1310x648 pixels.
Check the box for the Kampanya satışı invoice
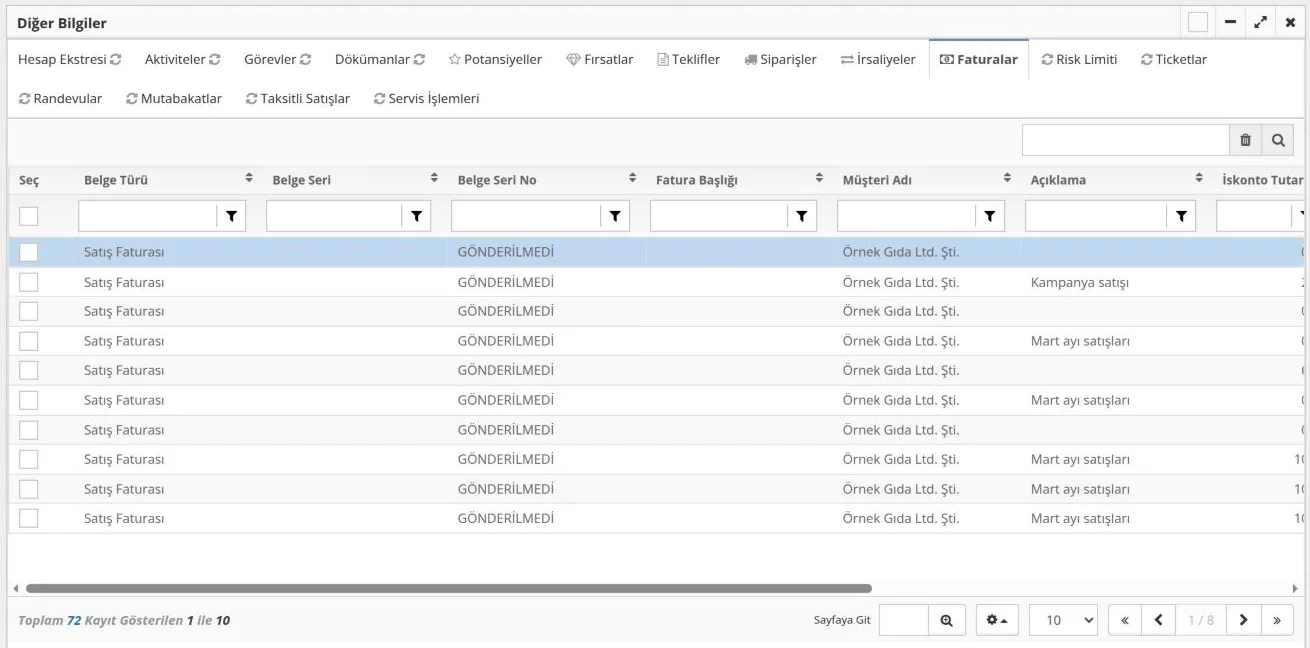point(29,282)
